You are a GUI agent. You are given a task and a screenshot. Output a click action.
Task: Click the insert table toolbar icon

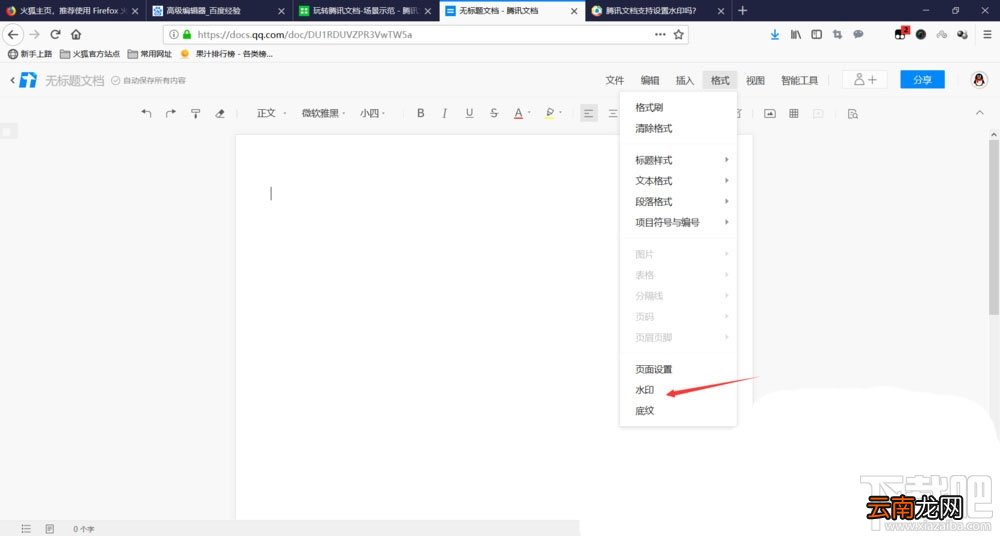click(793, 114)
